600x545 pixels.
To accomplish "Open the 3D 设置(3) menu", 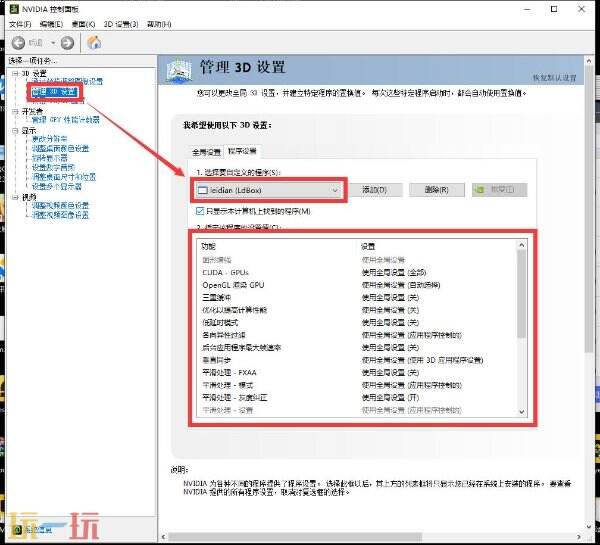I will coord(121,24).
